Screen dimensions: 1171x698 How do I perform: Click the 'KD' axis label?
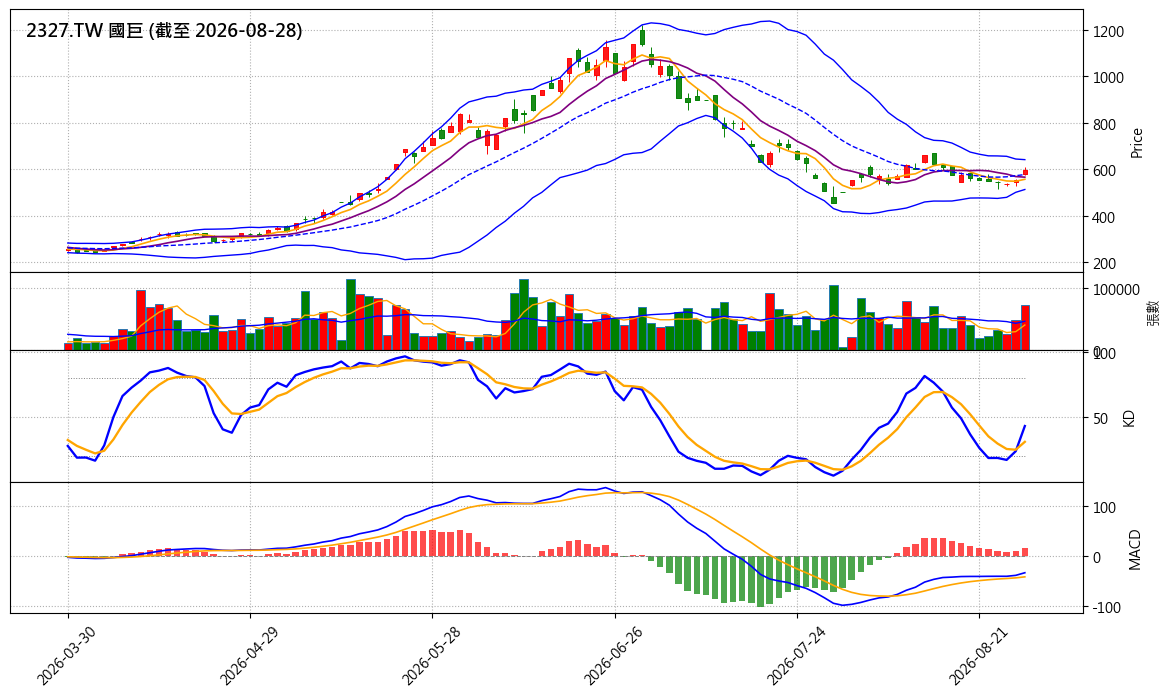[x=1128, y=417]
